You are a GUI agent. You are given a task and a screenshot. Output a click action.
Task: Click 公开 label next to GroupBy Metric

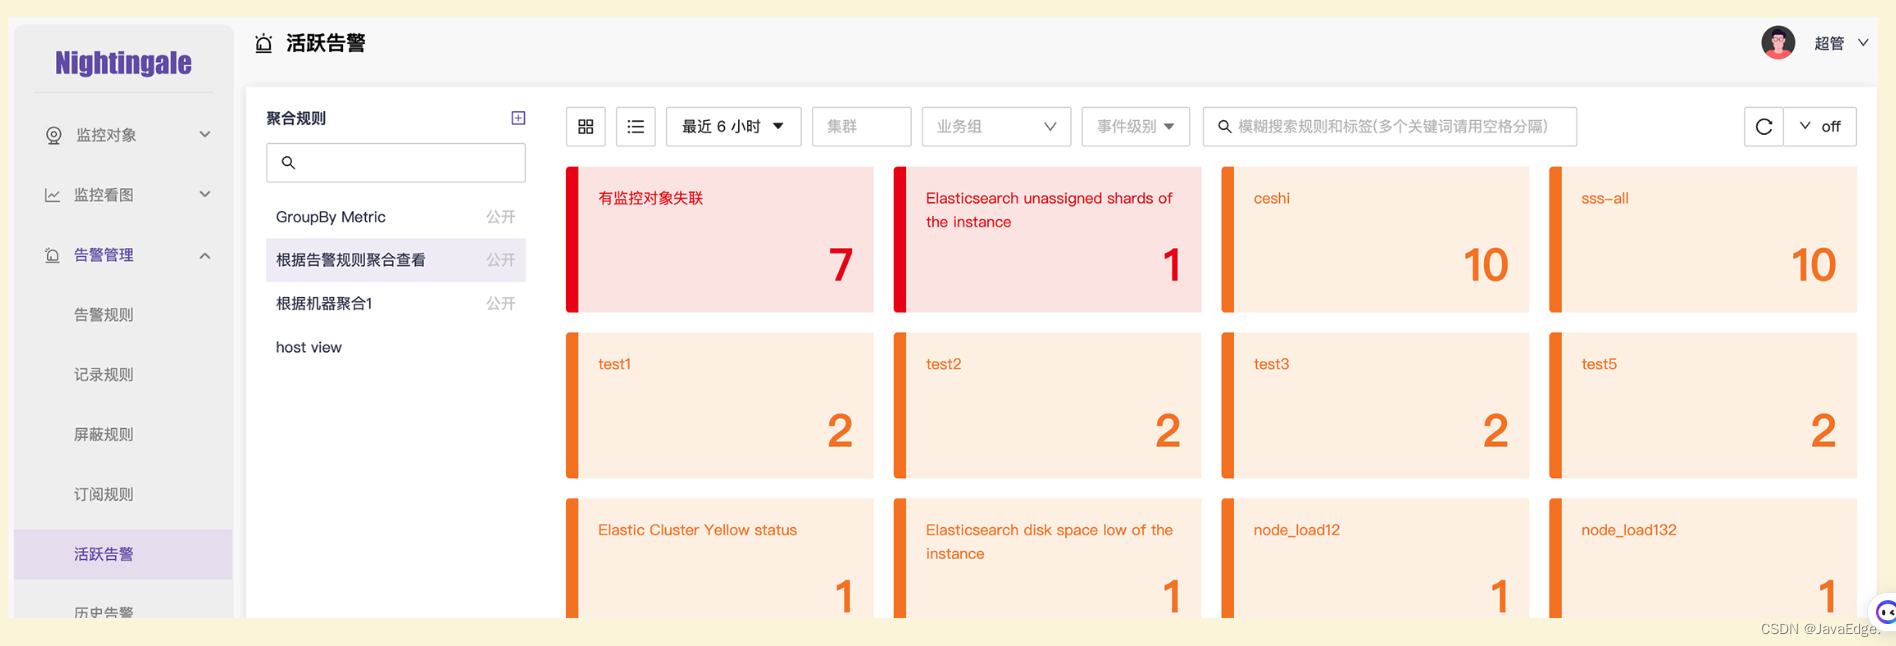click(500, 217)
